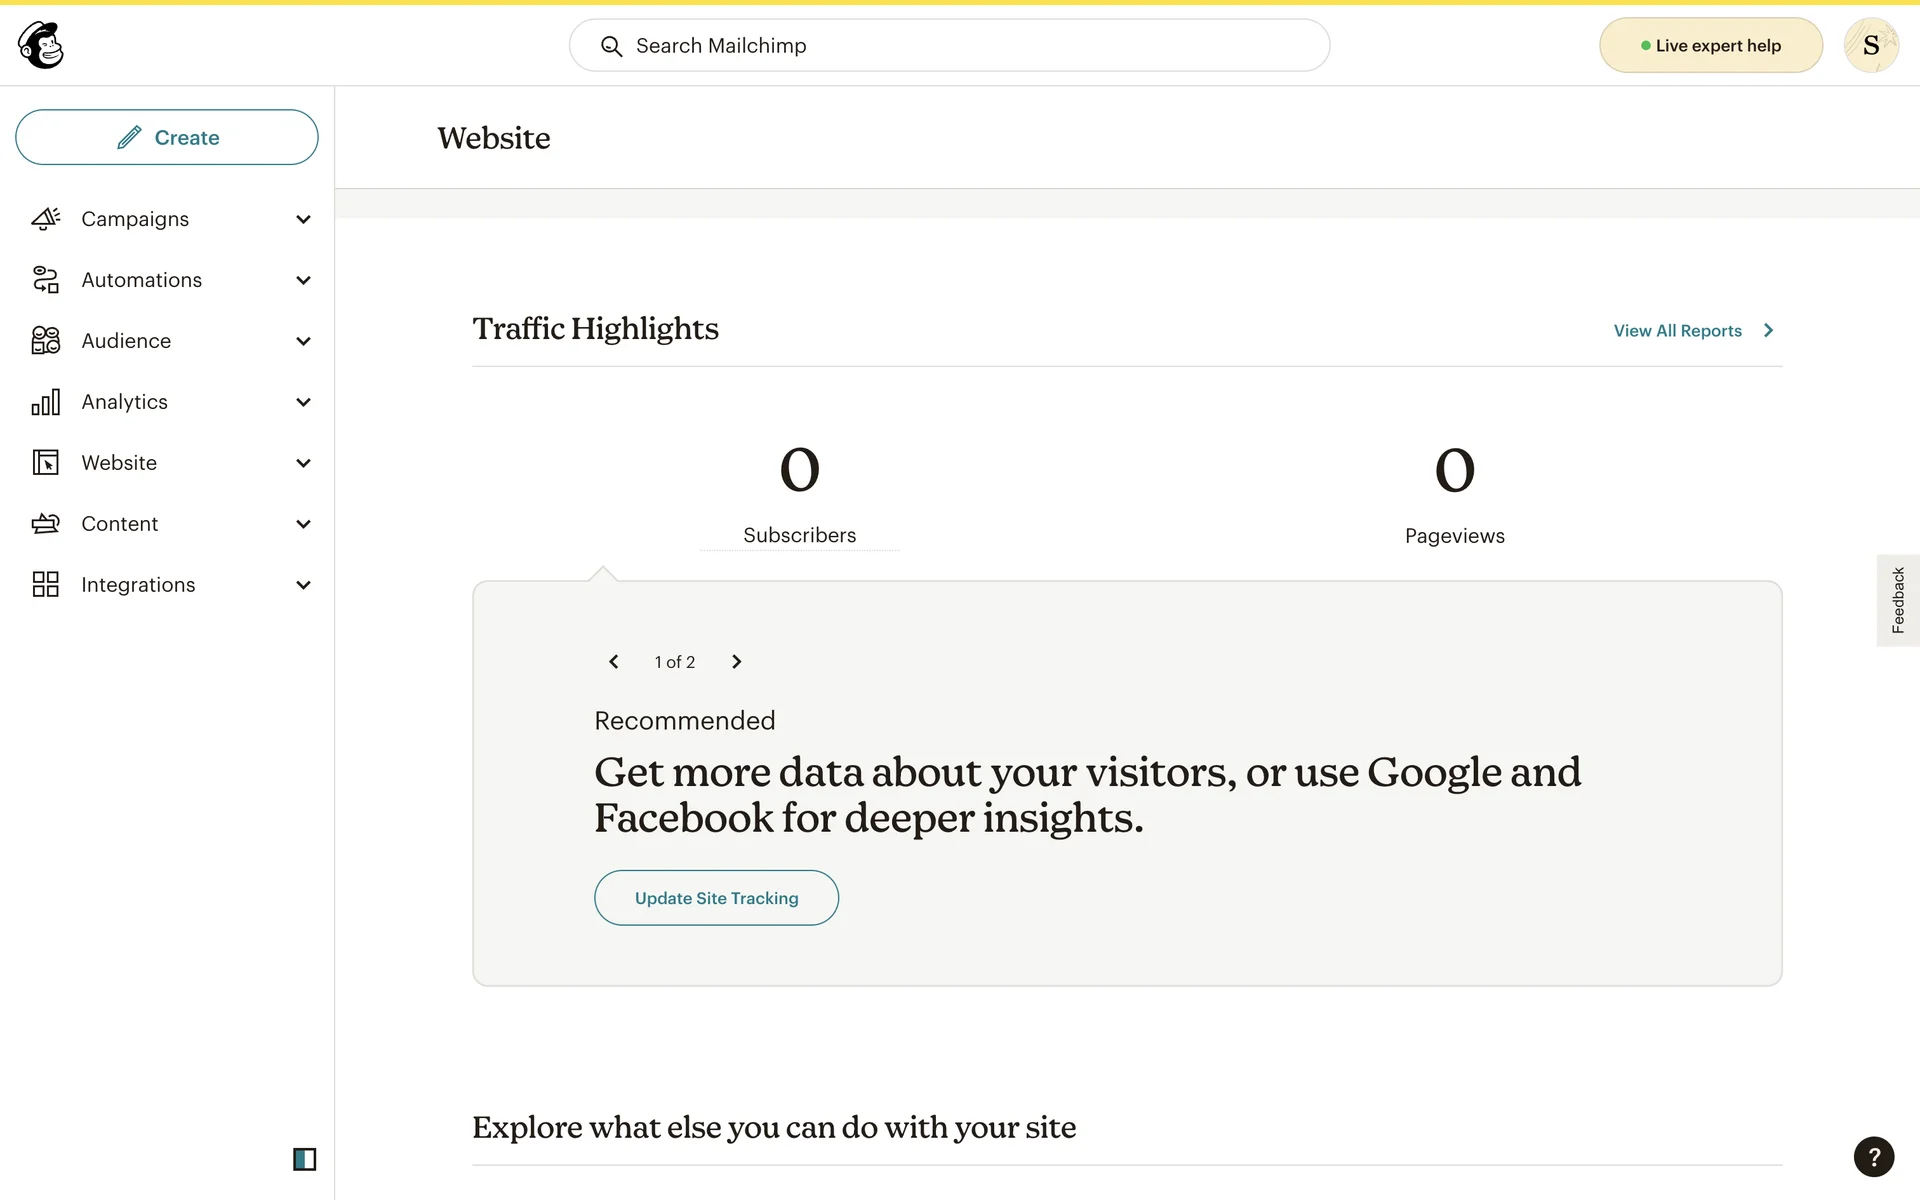This screenshot has height=1200, width=1920.
Task: Click the Website cursor window icon
Action: pos(46,463)
